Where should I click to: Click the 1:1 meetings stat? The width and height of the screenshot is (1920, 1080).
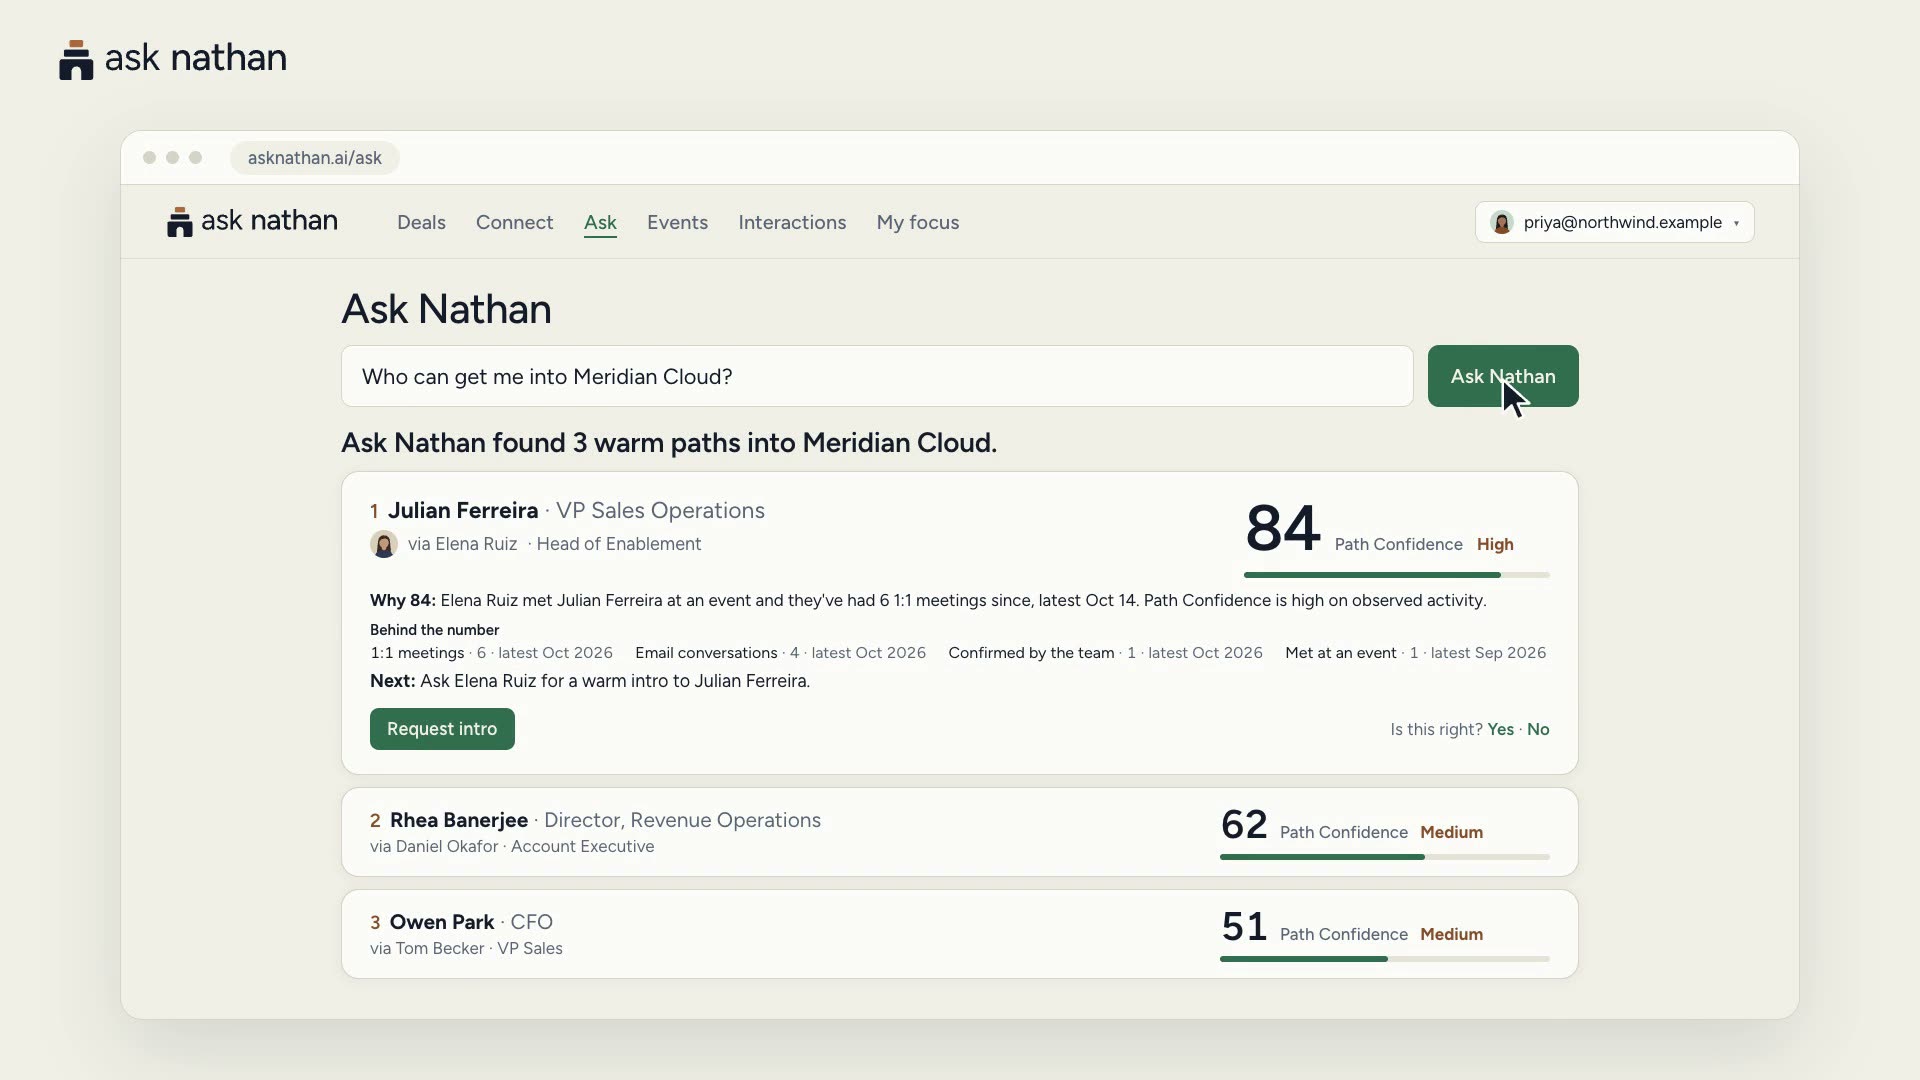[491, 653]
